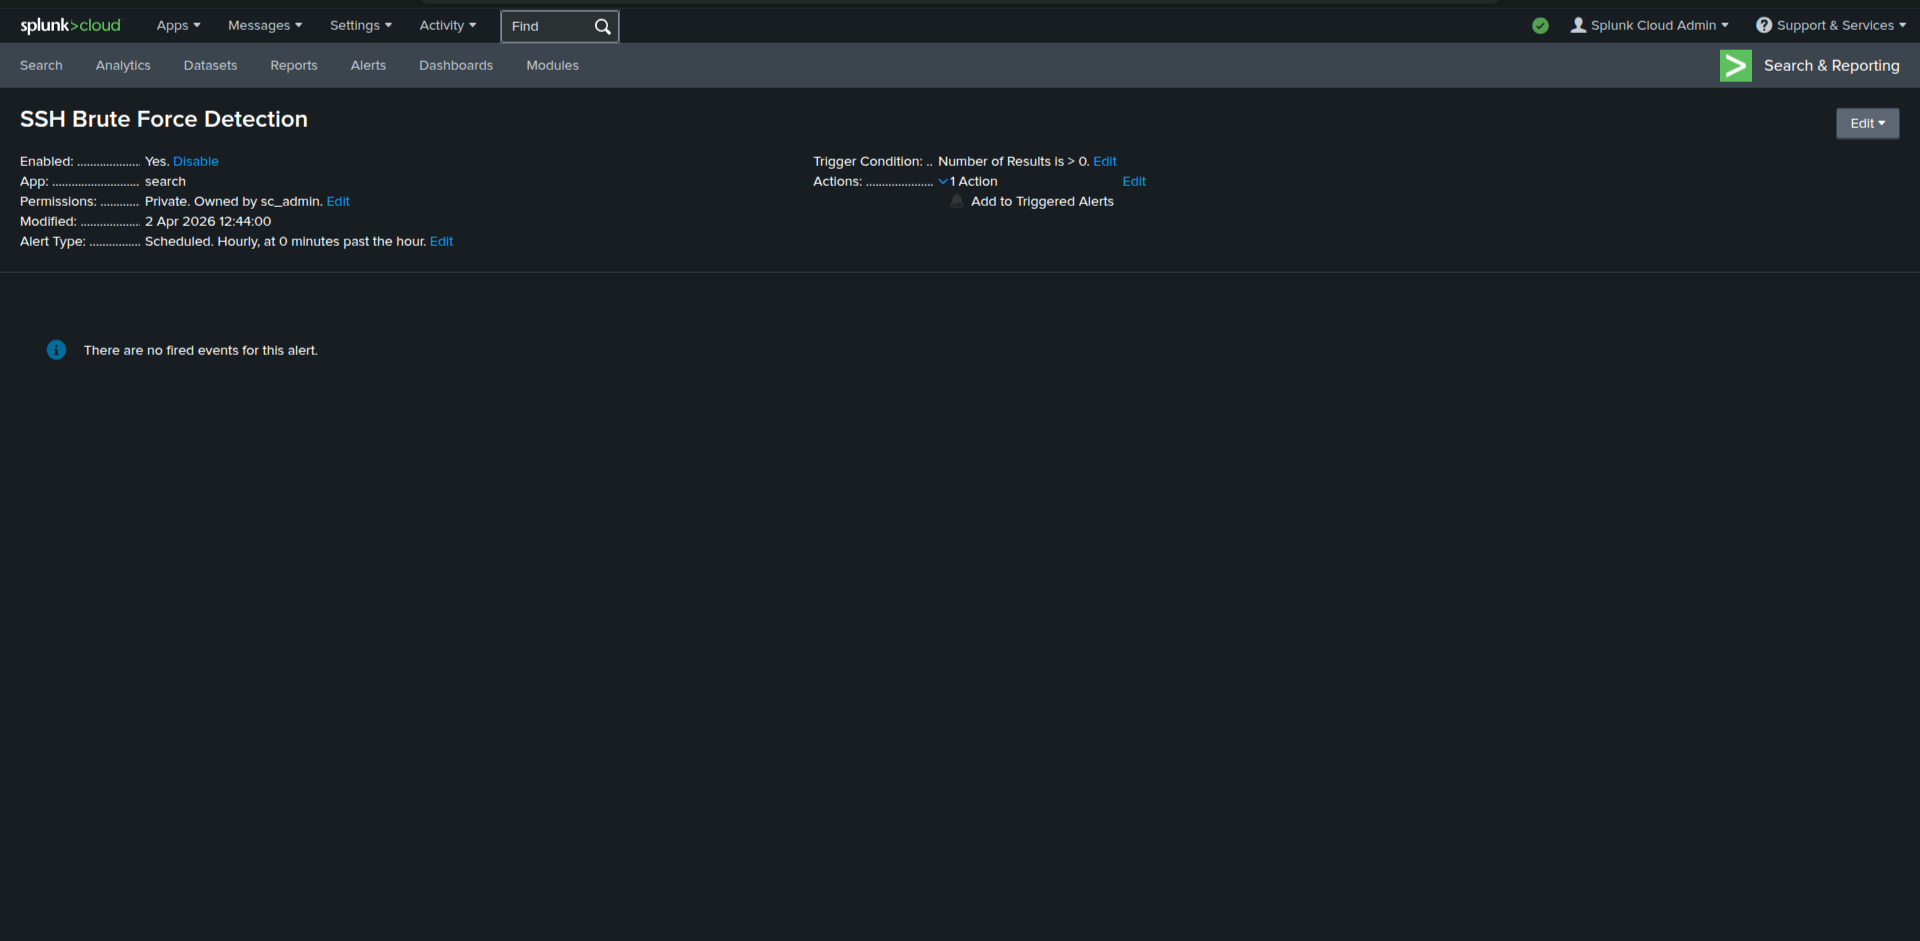
Task: Click the search magnifier icon in Find box
Action: (602, 26)
